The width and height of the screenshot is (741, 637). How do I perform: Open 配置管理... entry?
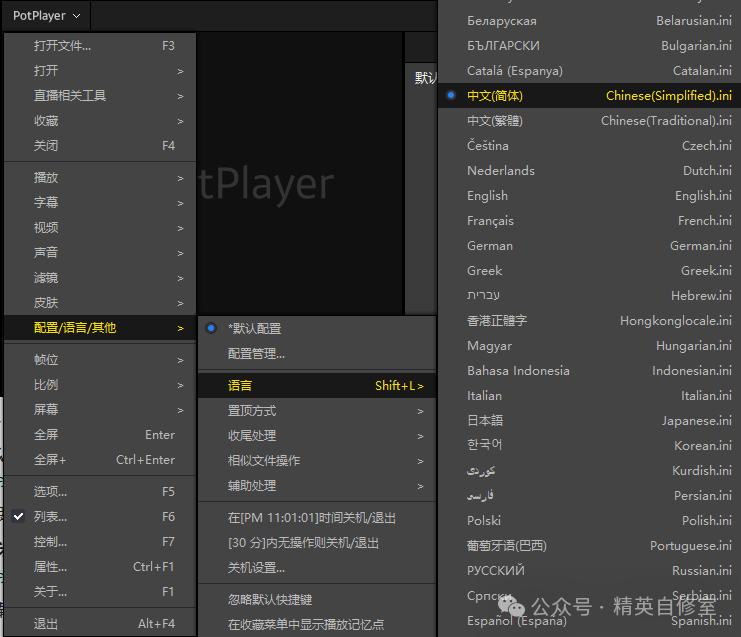pos(256,353)
